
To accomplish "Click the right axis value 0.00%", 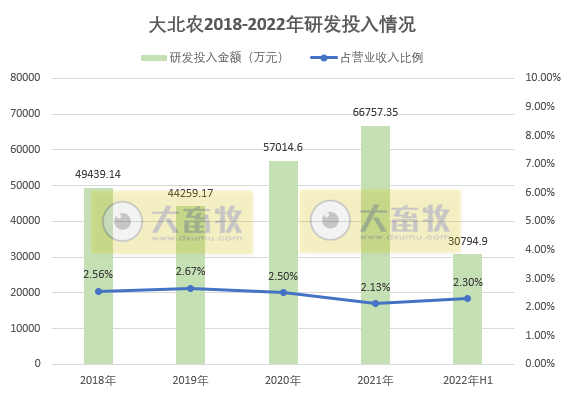I will click(x=540, y=363).
